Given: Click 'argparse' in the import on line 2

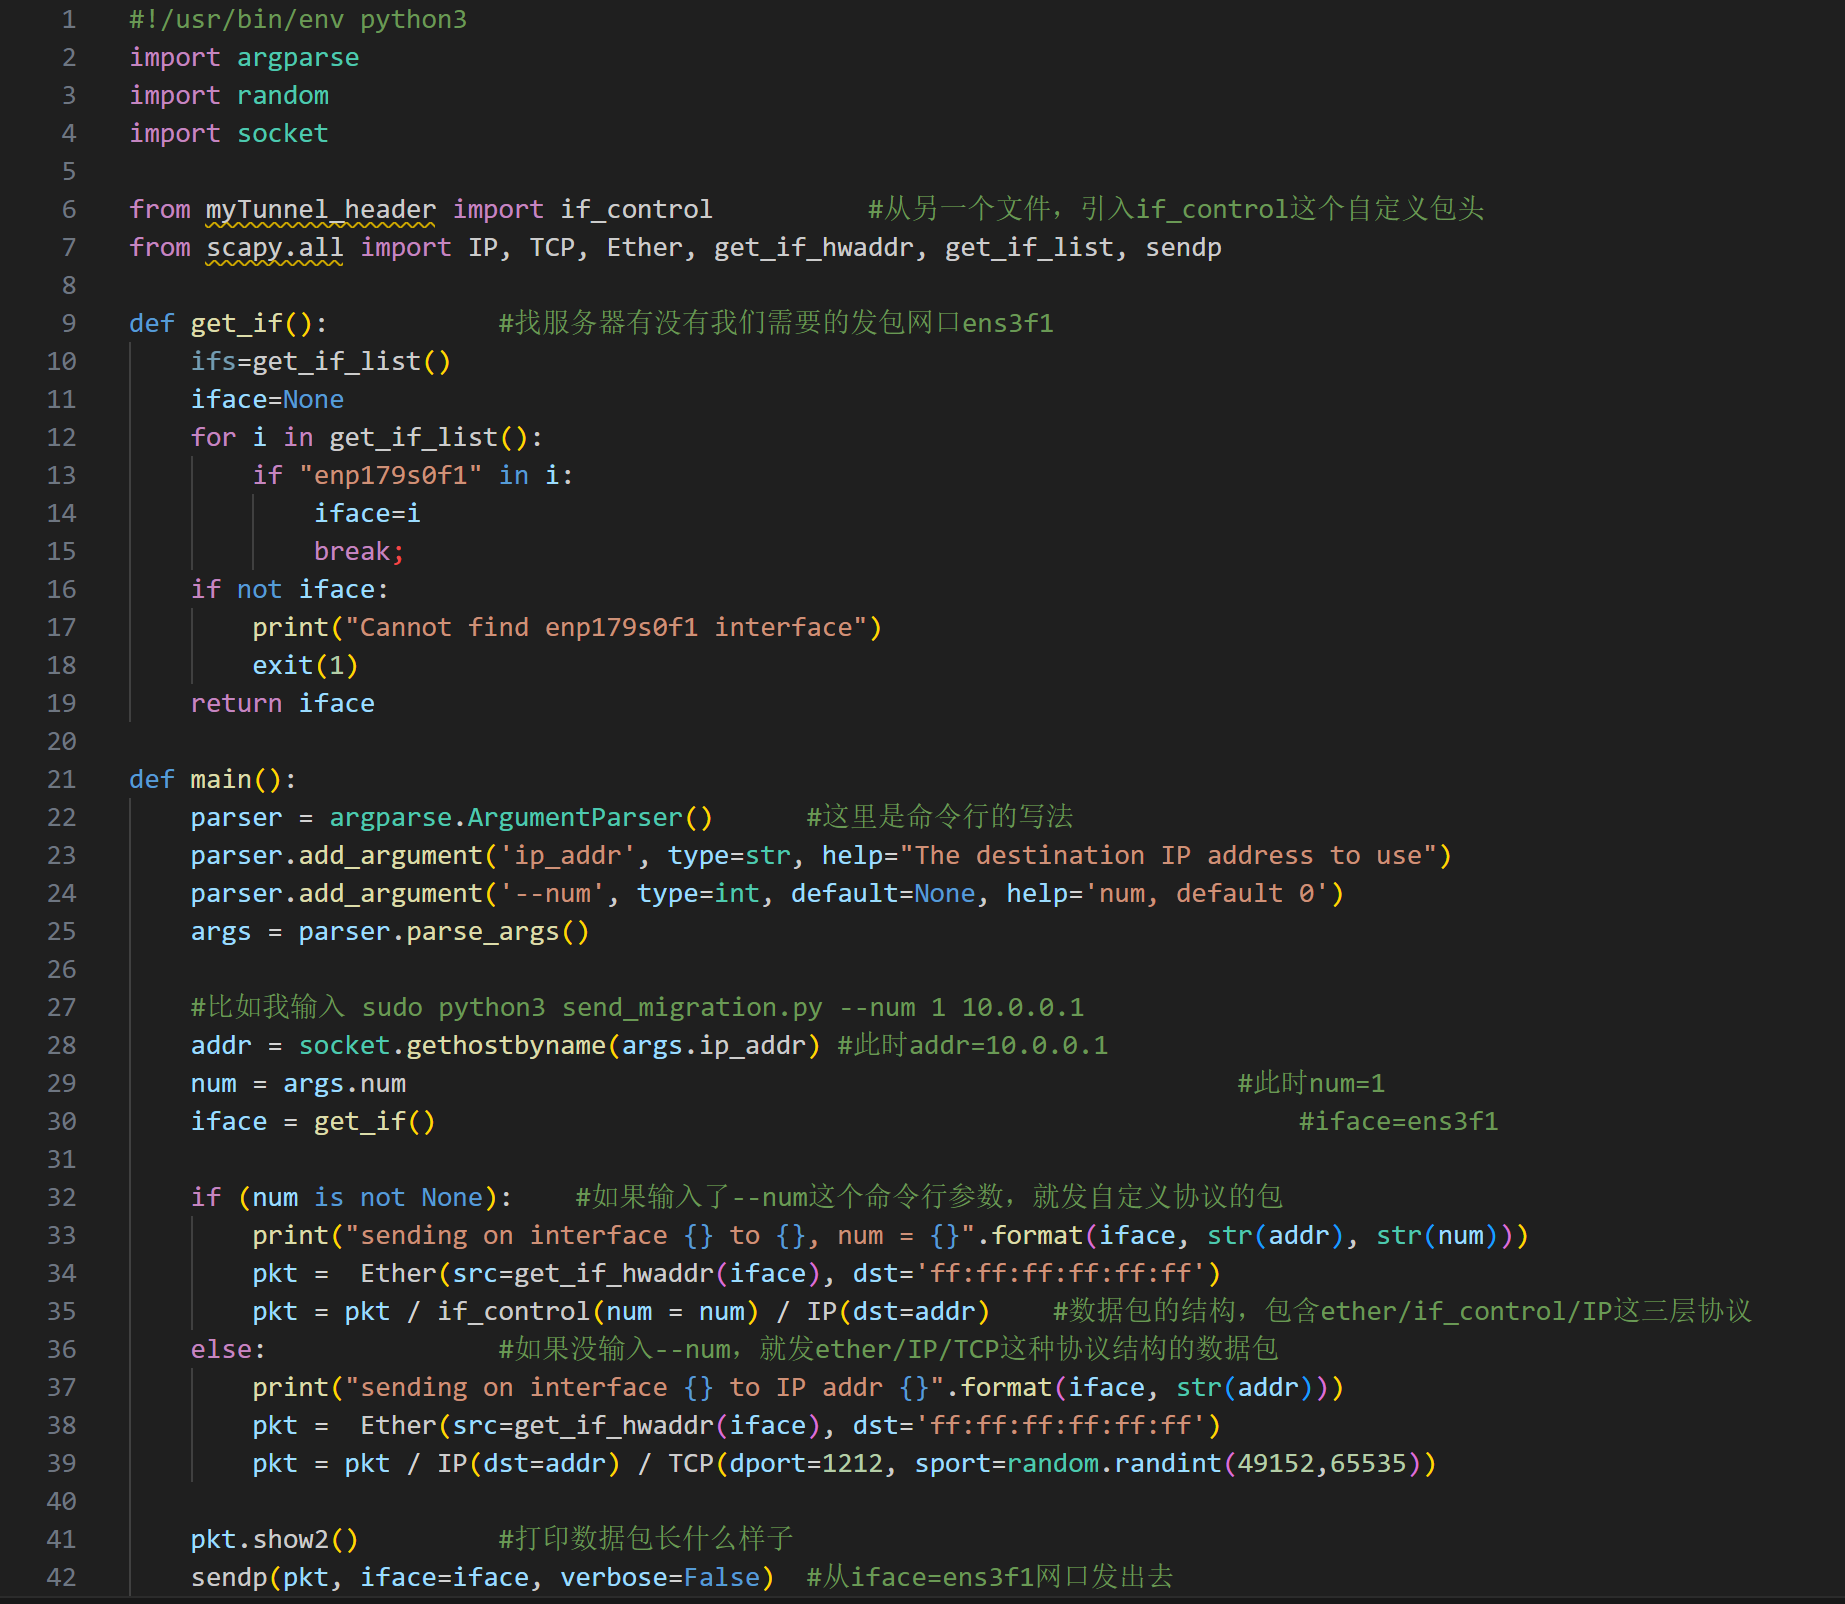Looking at the screenshot, I should 298,58.
